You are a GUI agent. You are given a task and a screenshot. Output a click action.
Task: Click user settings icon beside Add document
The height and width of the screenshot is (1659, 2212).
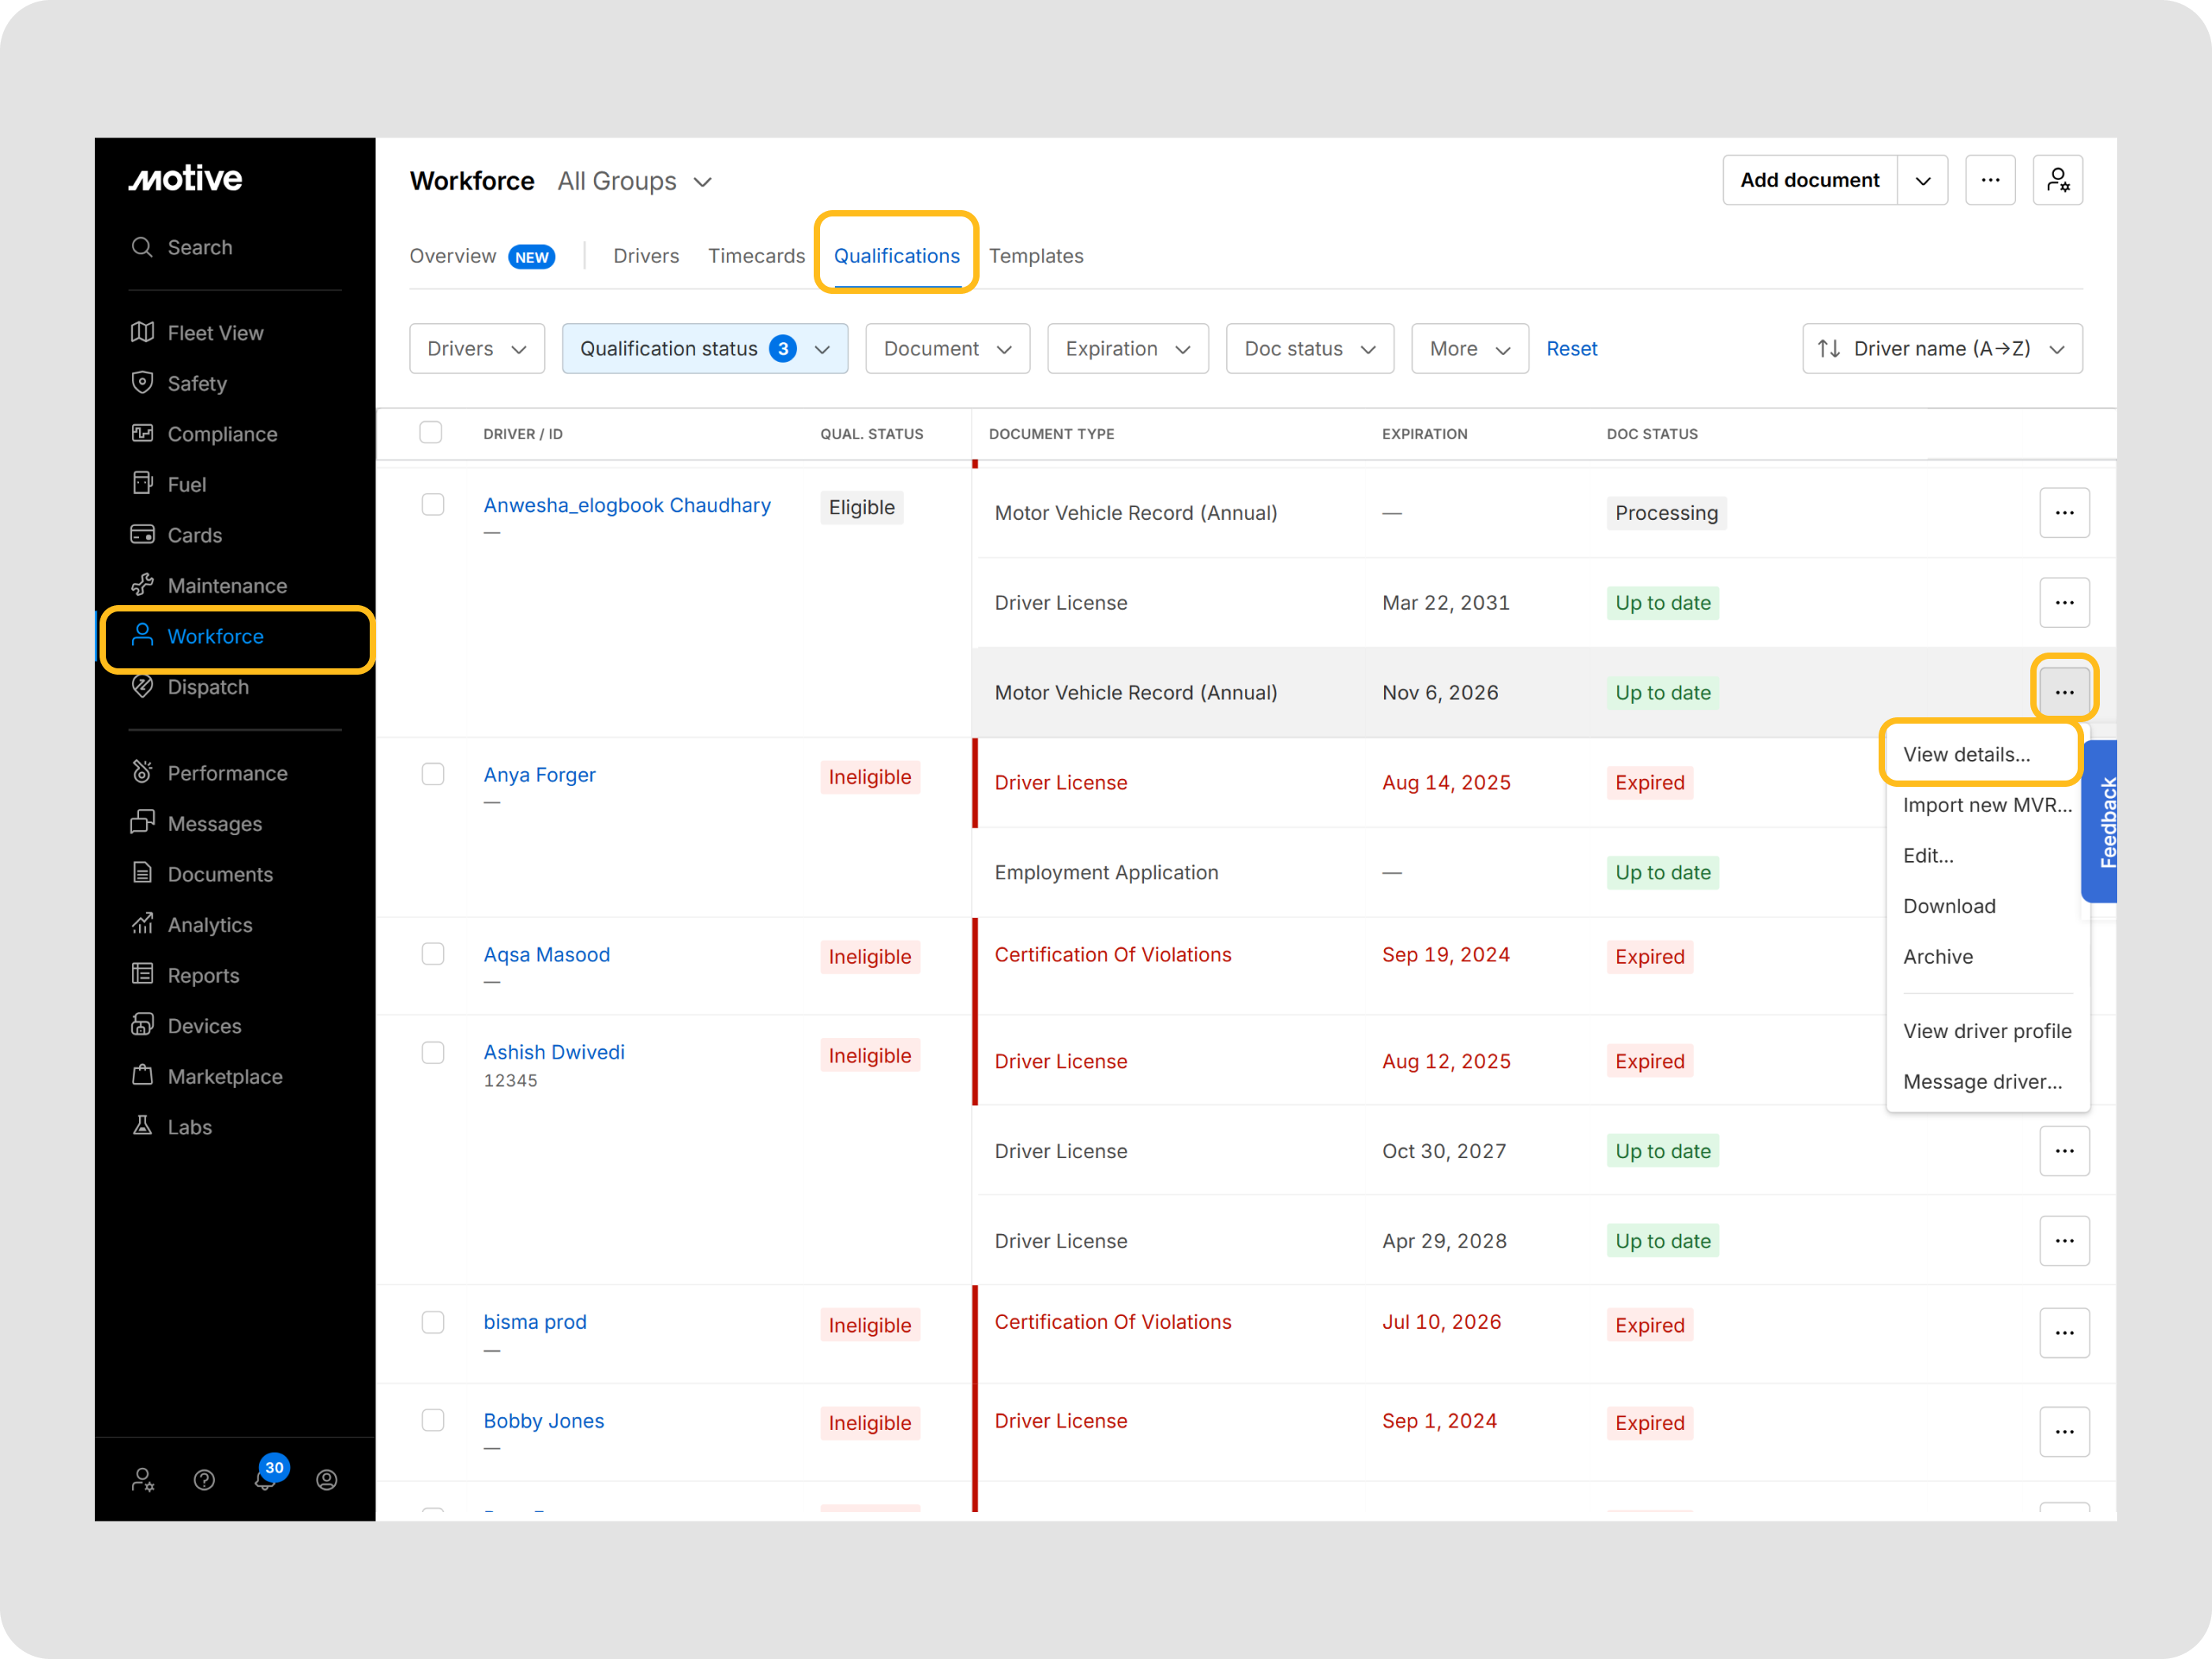coord(2058,180)
